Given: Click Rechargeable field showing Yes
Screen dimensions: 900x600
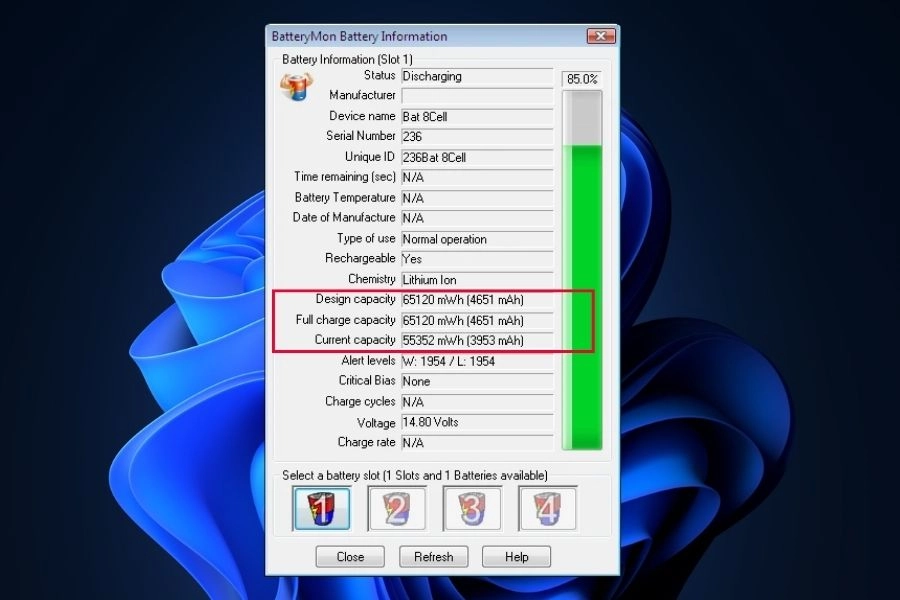Looking at the screenshot, I should tap(477, 259).
